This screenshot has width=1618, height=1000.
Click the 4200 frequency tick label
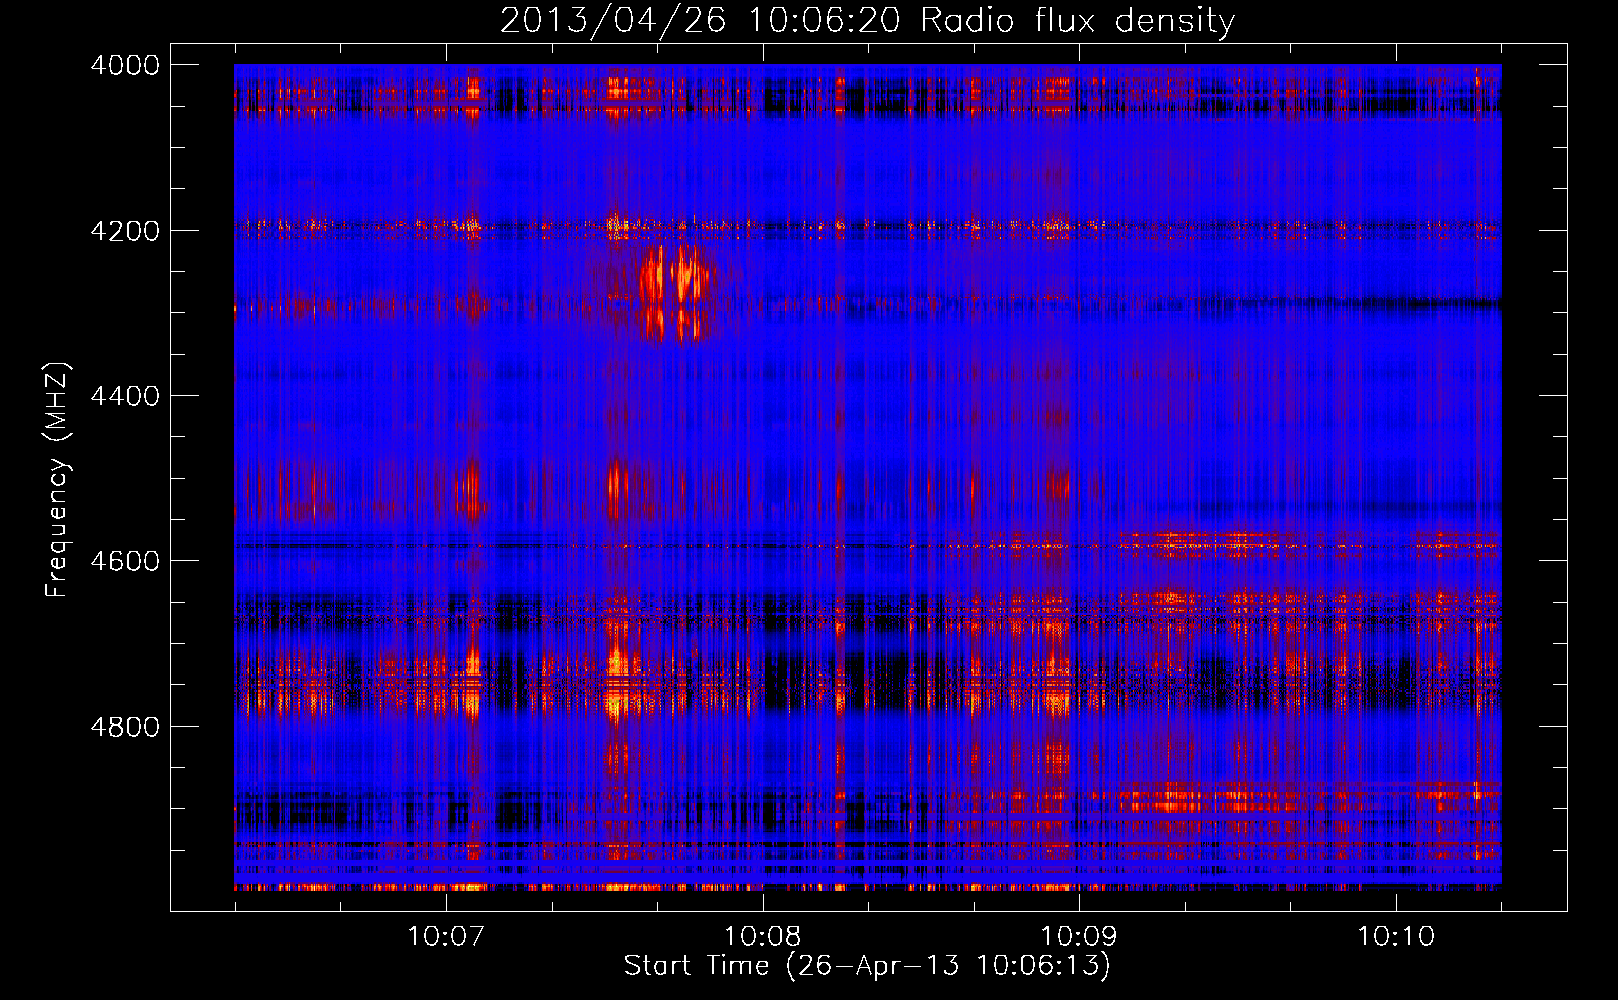[x=125, y=231]
